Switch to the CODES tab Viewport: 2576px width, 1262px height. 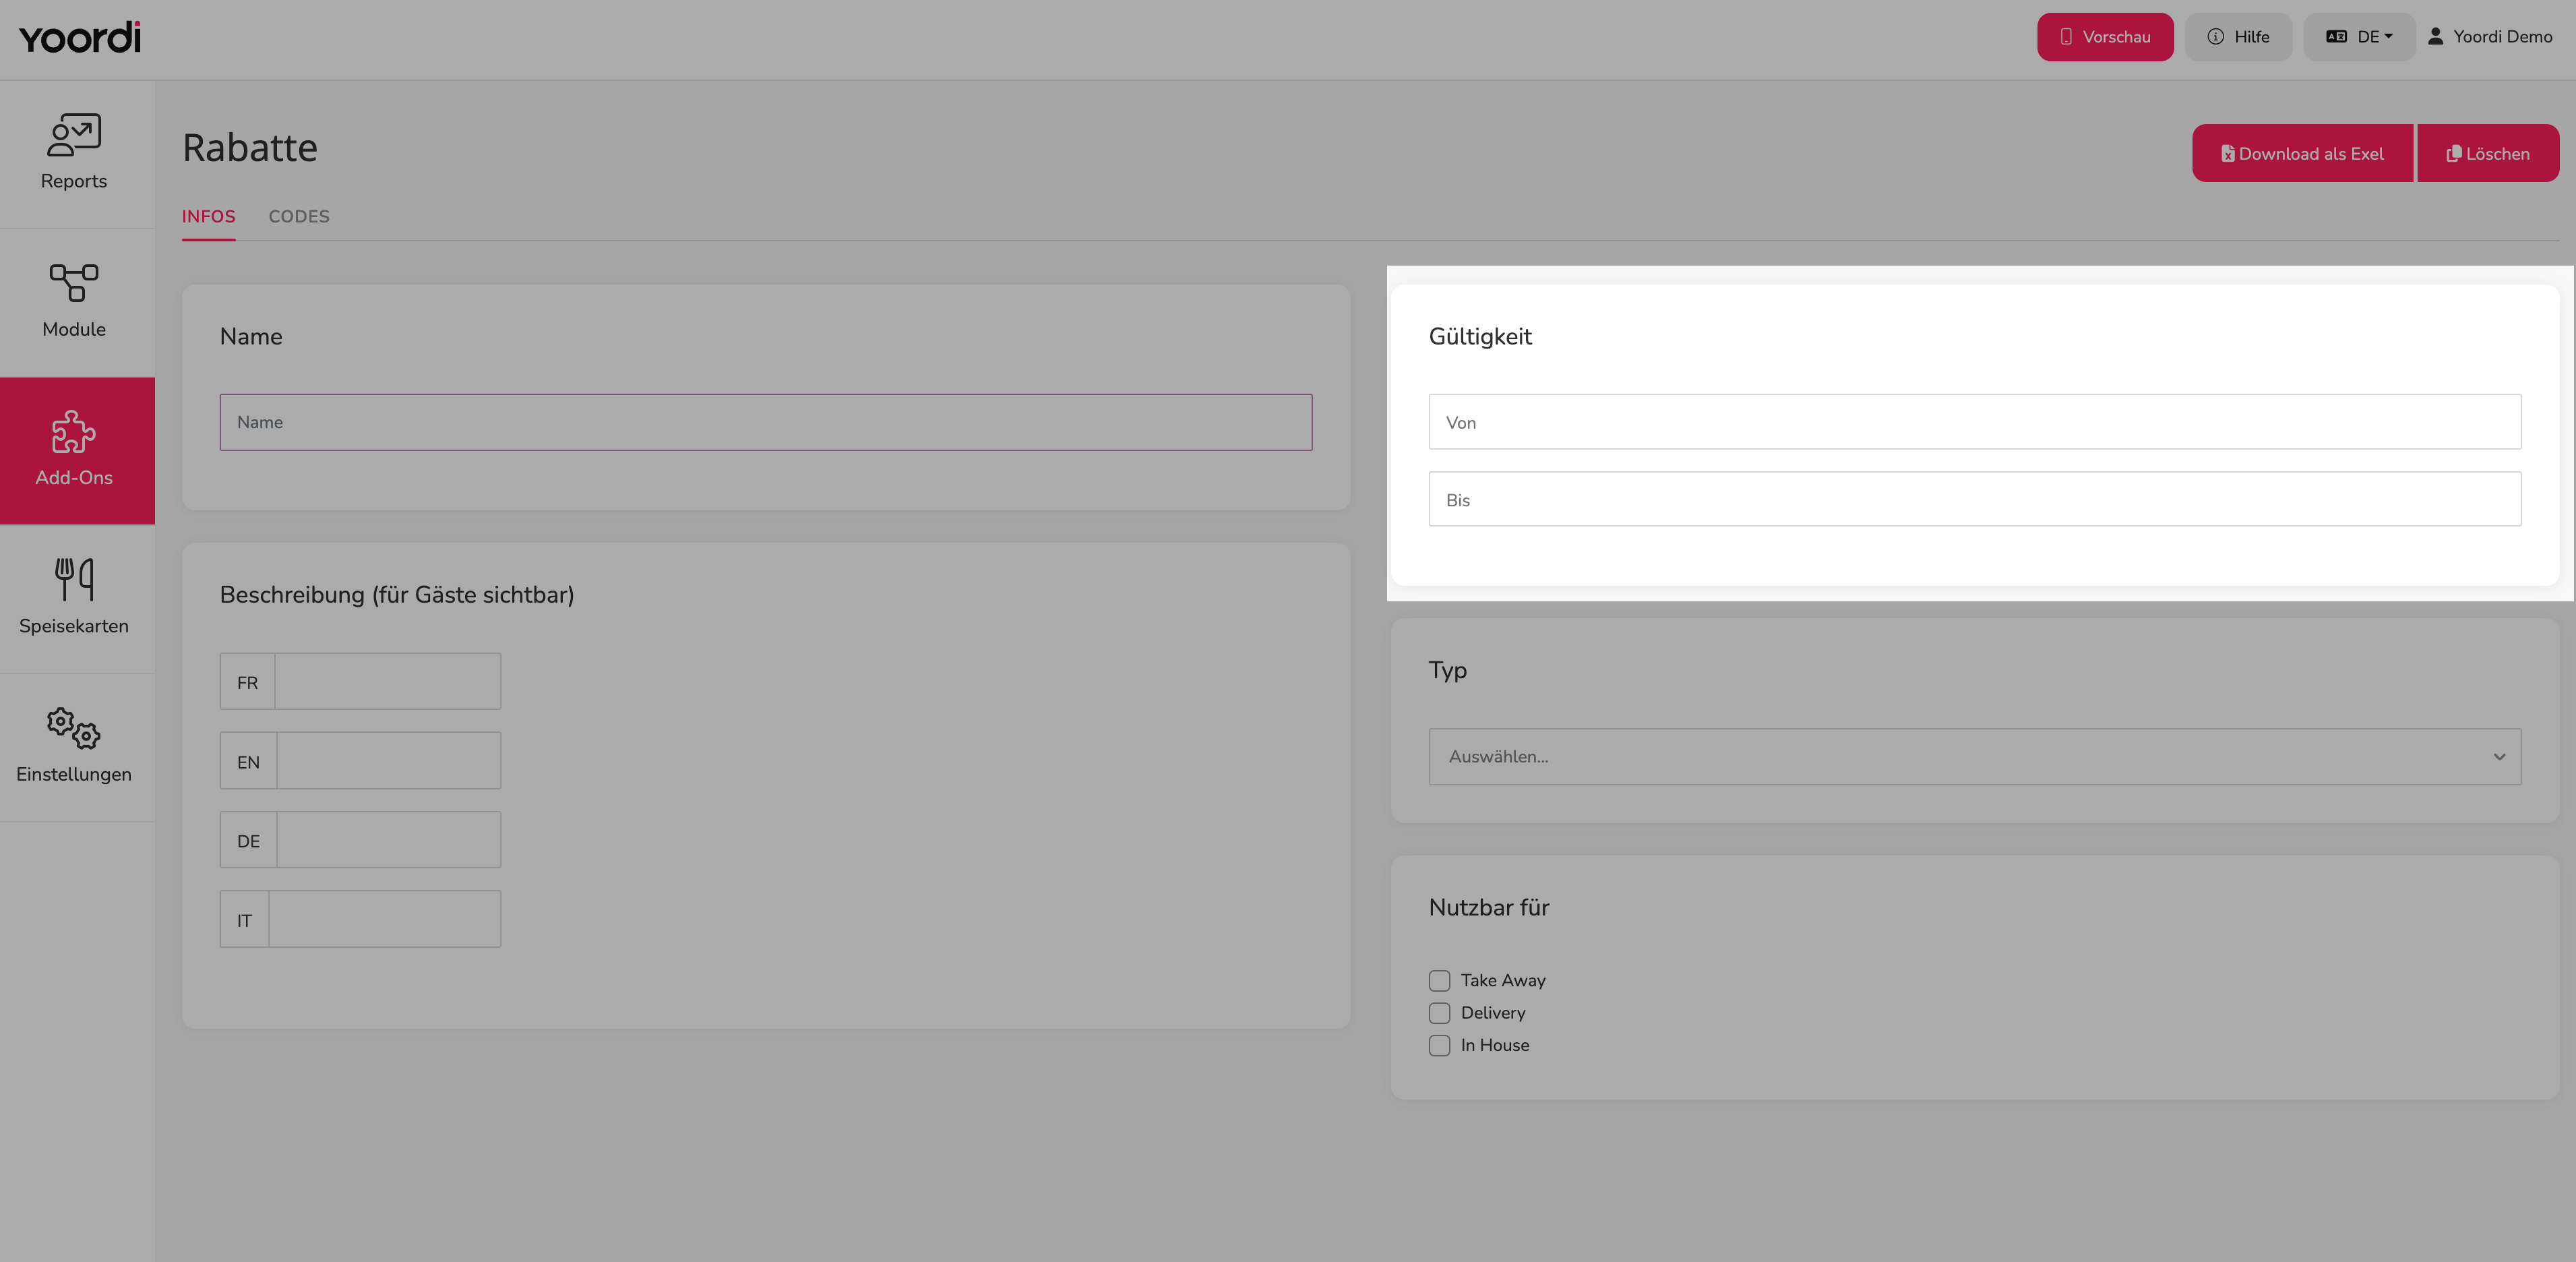coord(299,216)
